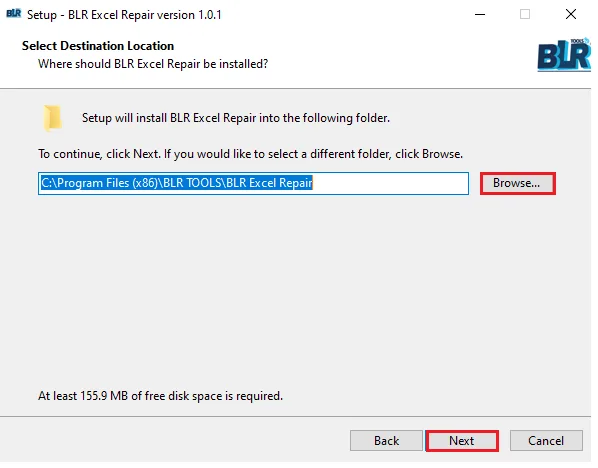
Task: Click the '155.9 MB of free disk space' text
Action: (x=160, y=396)
